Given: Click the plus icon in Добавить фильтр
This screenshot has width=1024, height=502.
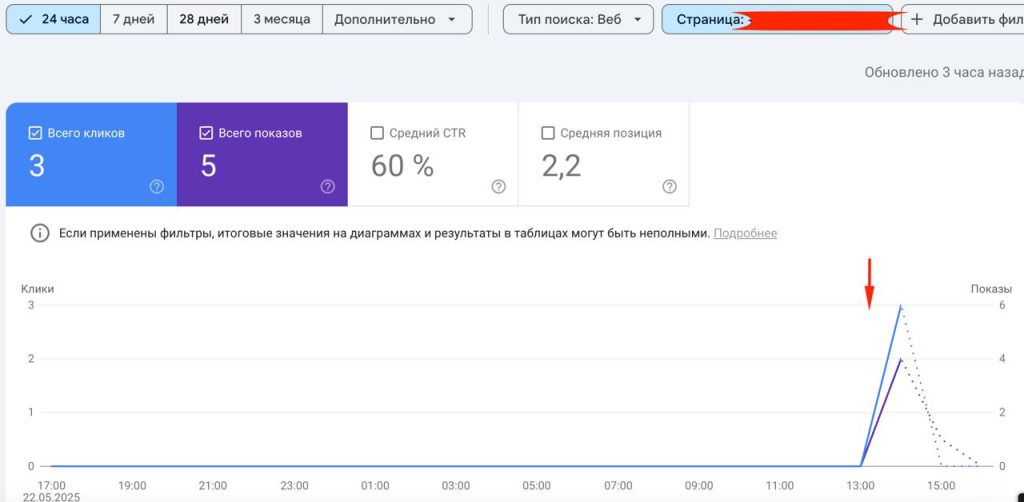Looking at the screenshot, I should [x=917, y=20].
